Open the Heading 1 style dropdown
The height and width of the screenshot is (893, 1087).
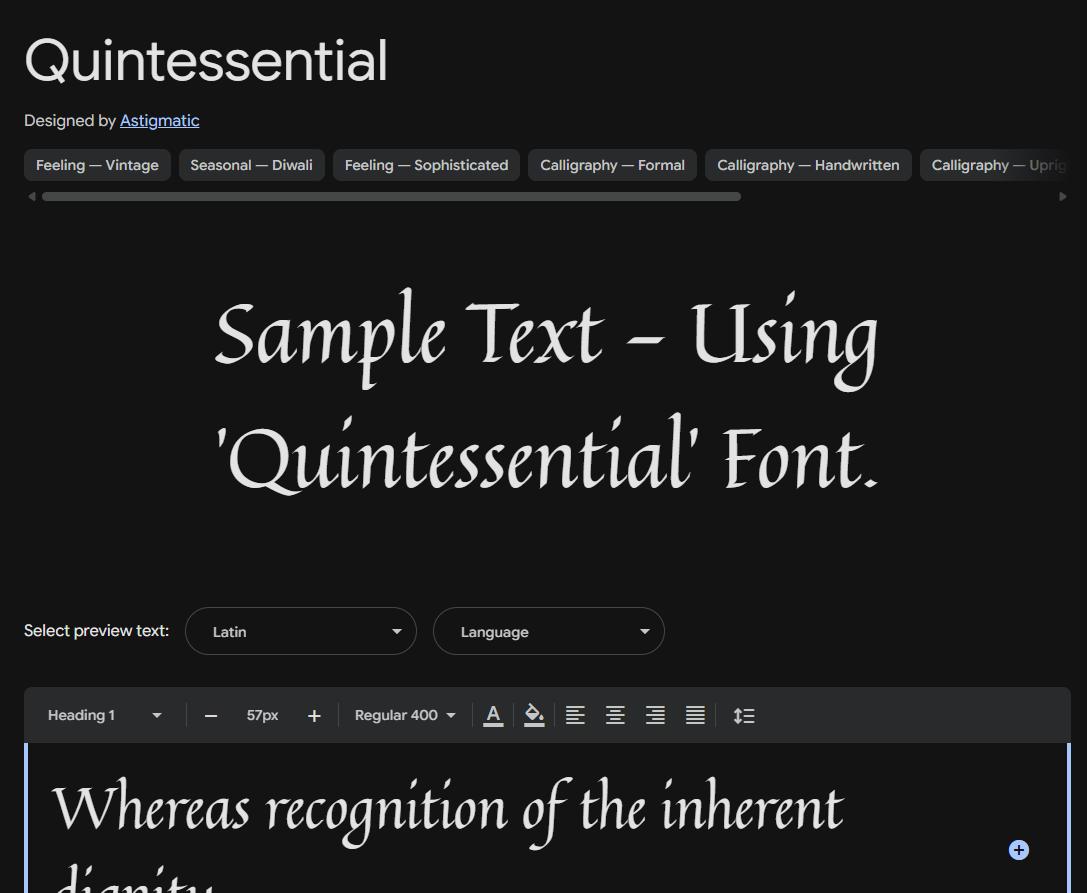(104, 716)
